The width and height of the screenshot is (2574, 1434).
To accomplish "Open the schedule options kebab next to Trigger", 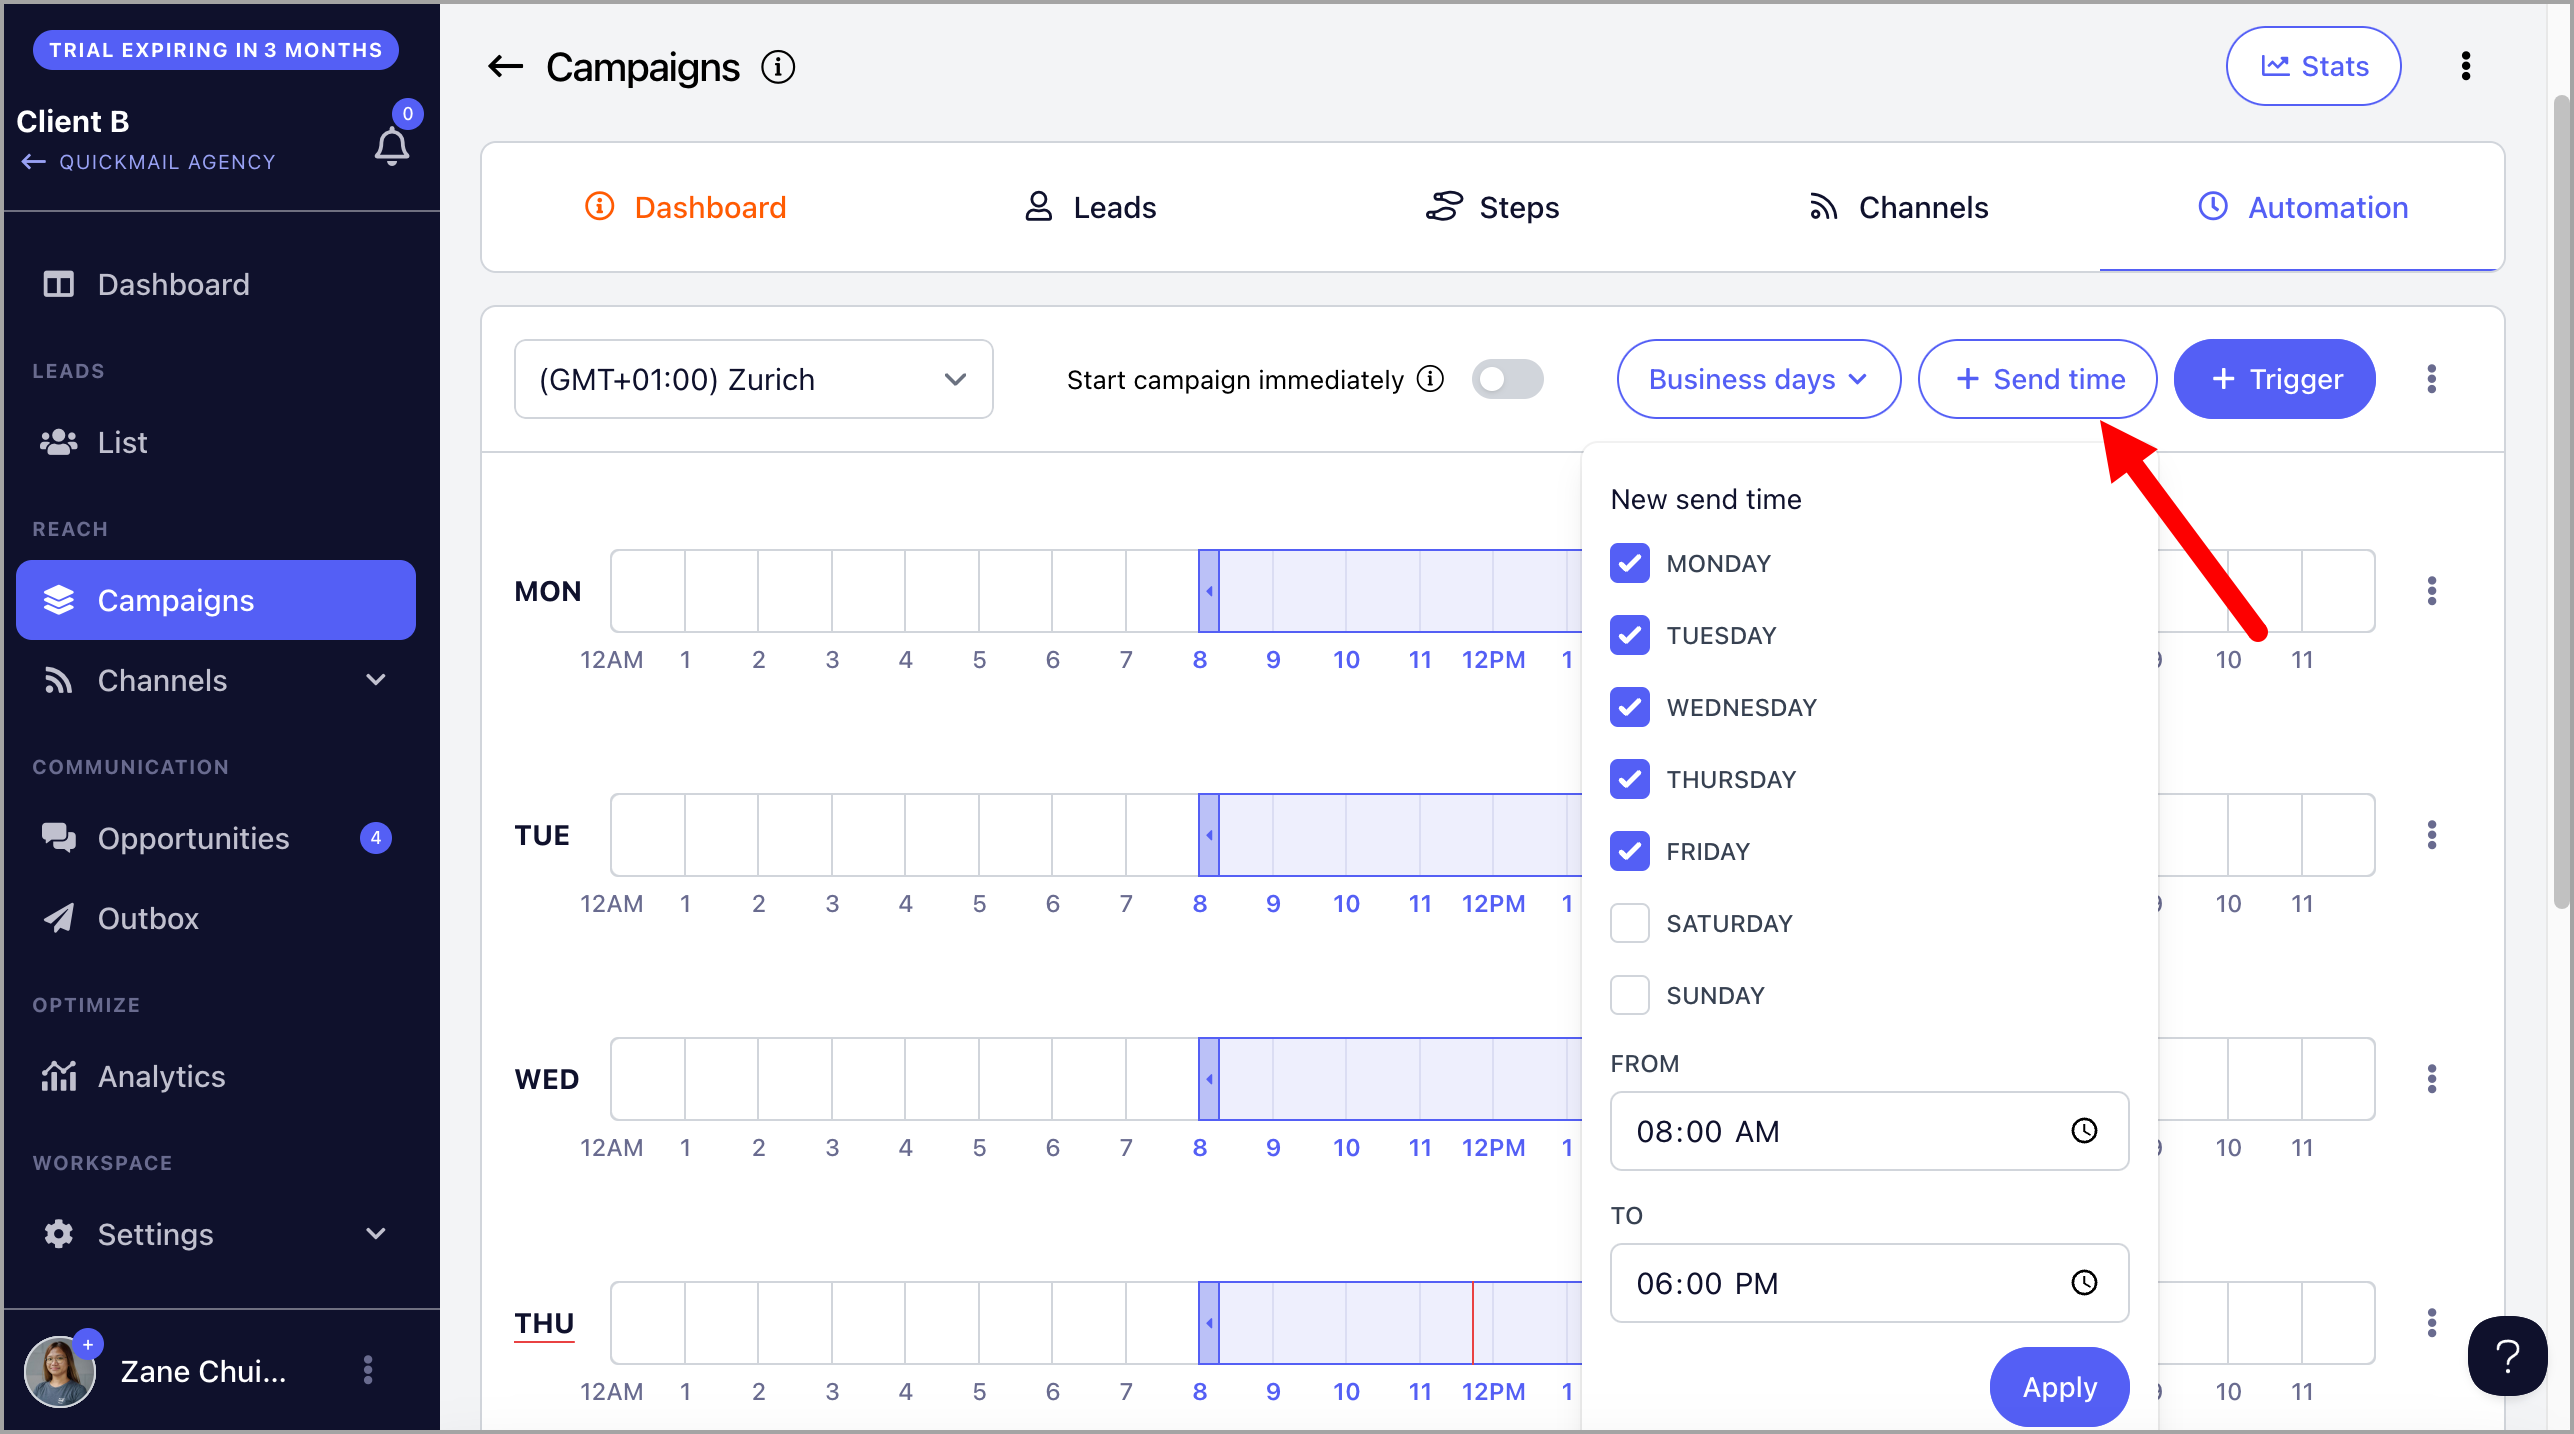I will [x=2432, y=379].
